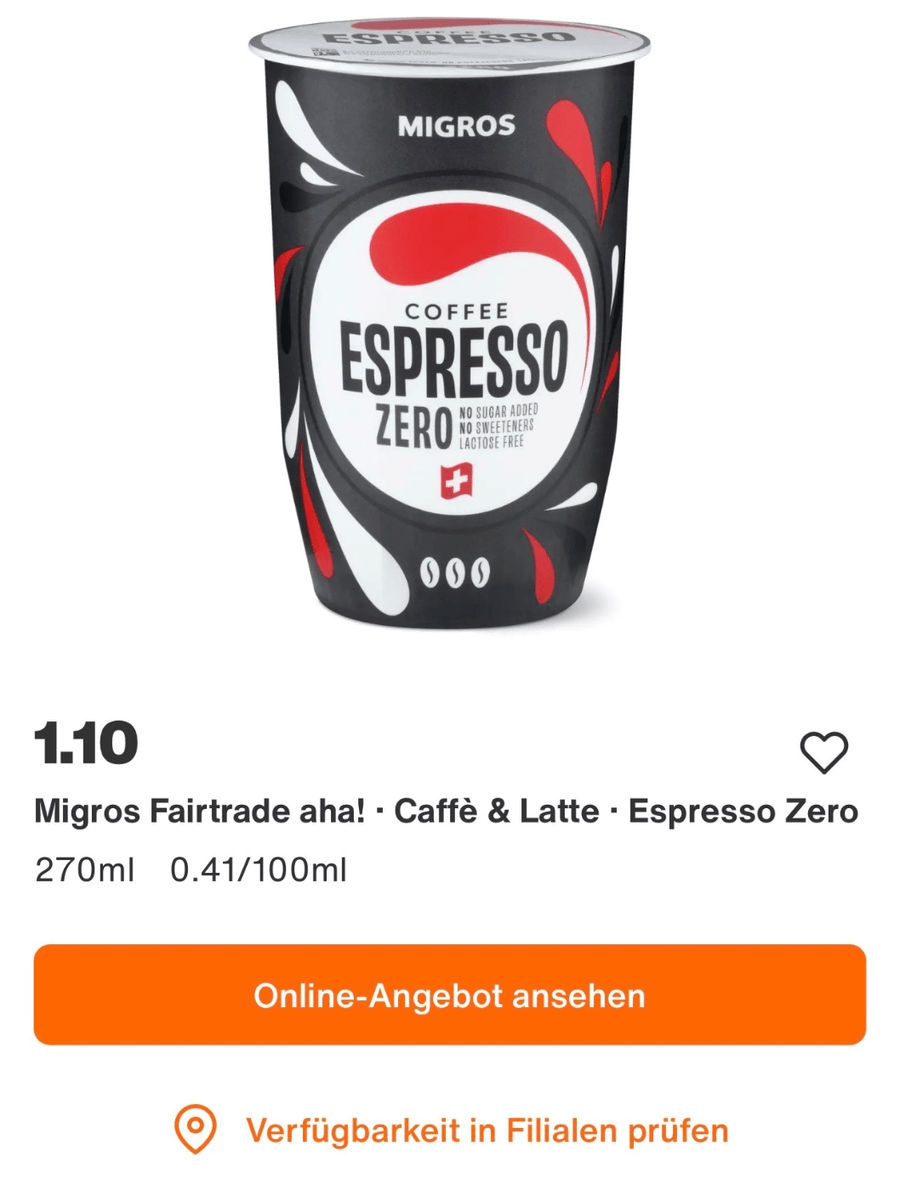Image resolution: width=900 pixels, height=1191 pixels.
Task: Add product to favorites with heart icon
Action: point(824,753)
